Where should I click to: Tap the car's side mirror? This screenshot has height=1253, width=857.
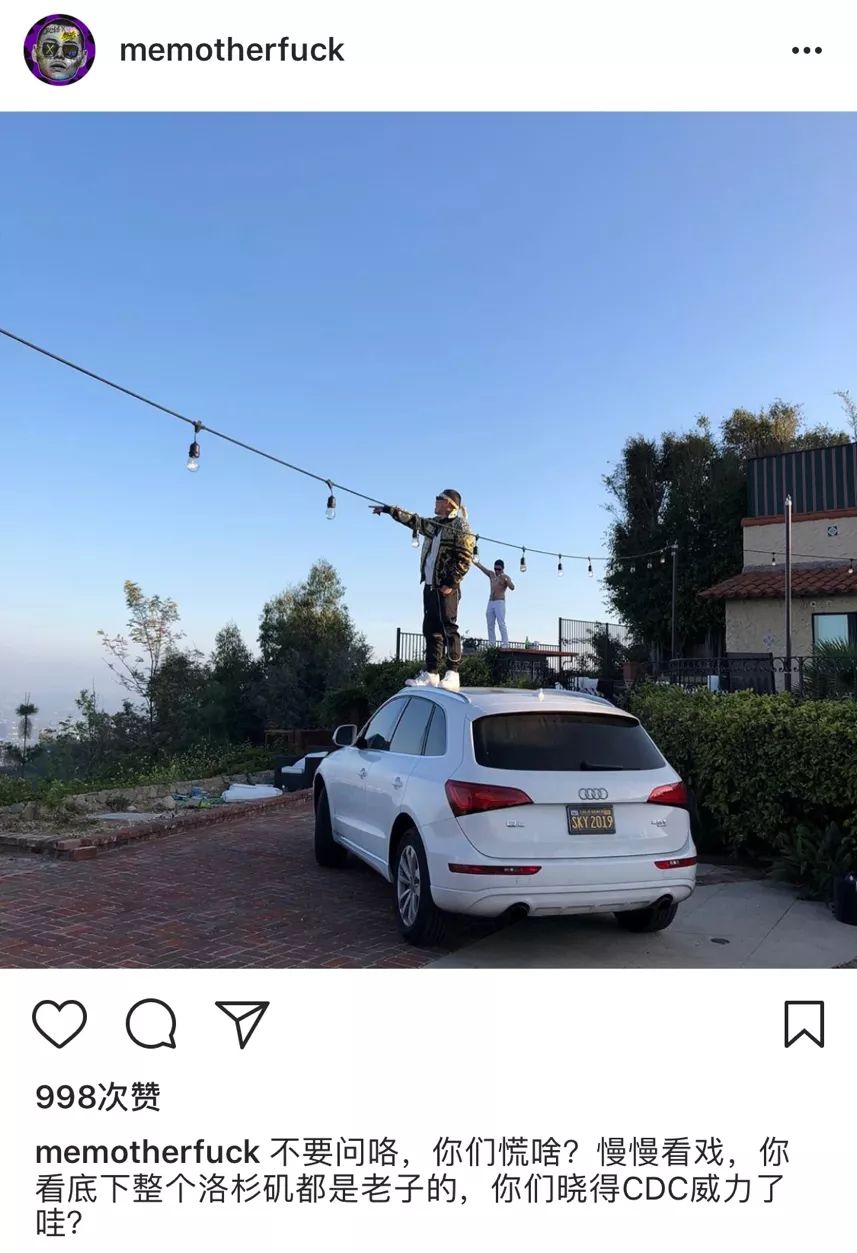[344, 735]
